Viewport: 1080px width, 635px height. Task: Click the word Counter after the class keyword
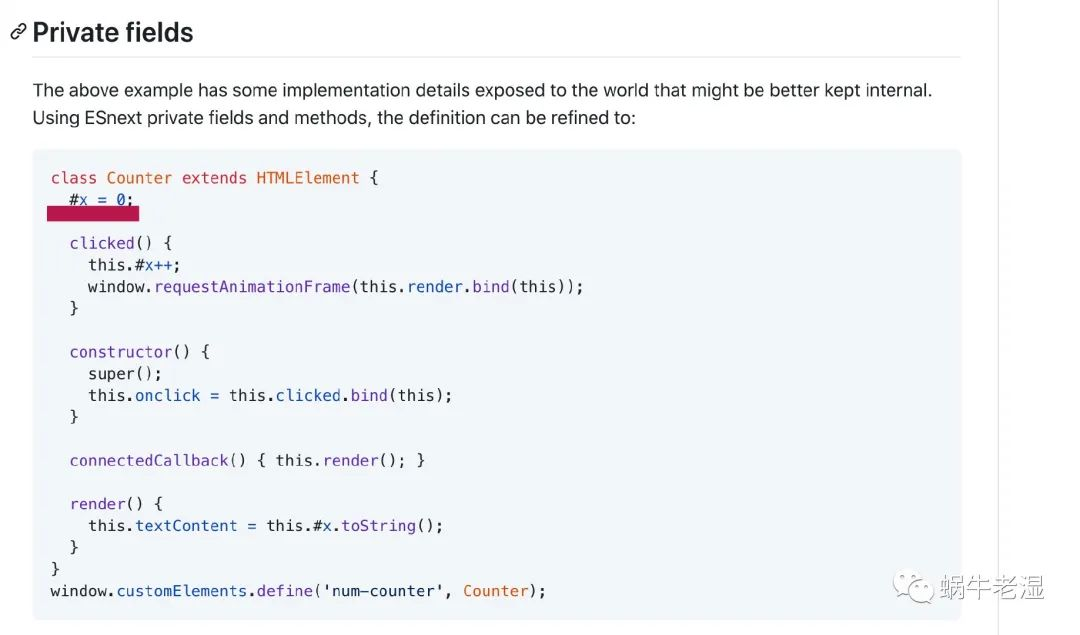[139, 178]
